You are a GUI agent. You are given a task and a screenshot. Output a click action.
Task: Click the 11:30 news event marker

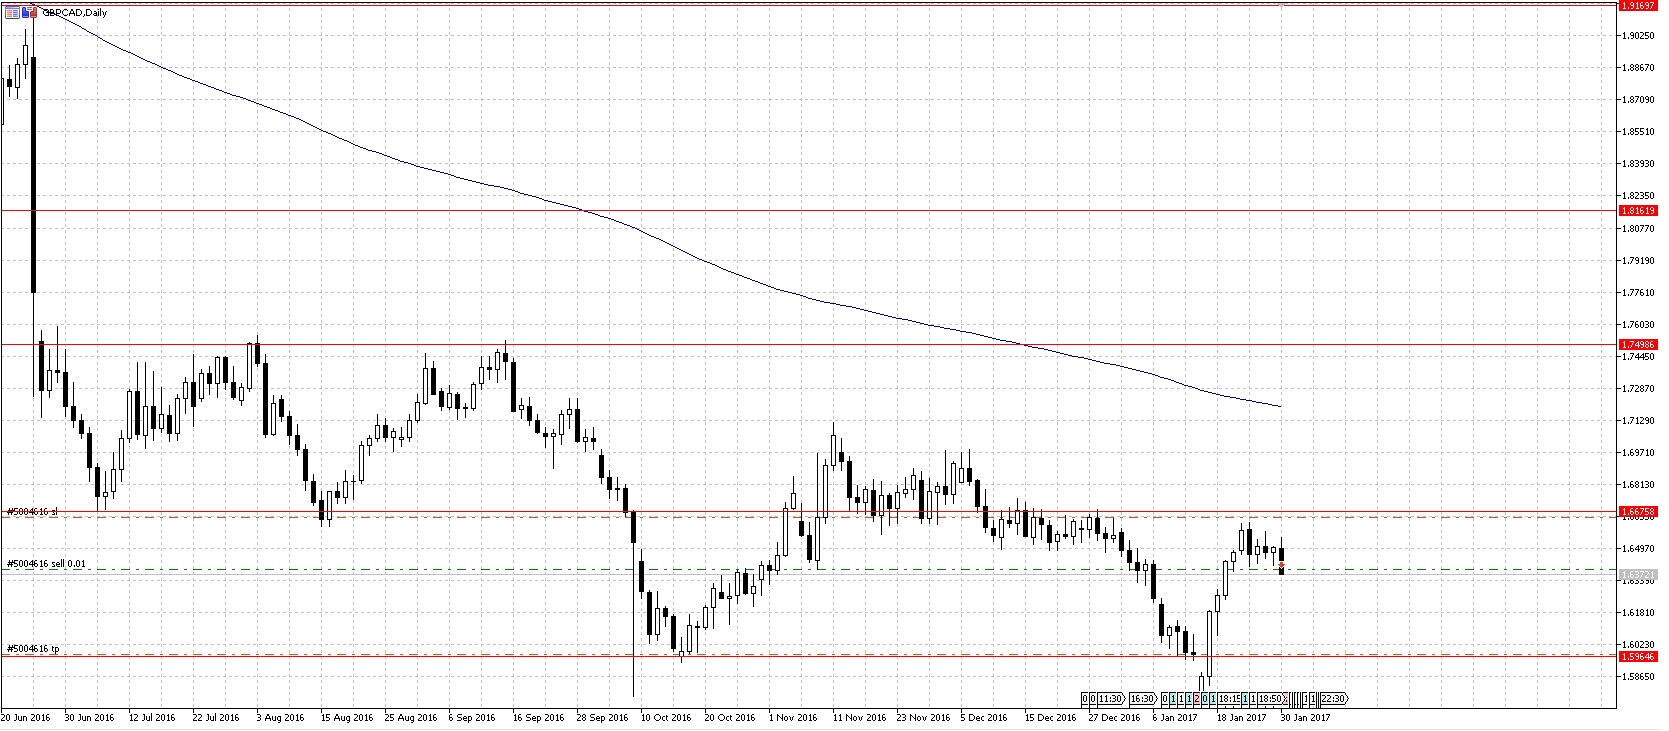pos(1111,699)
